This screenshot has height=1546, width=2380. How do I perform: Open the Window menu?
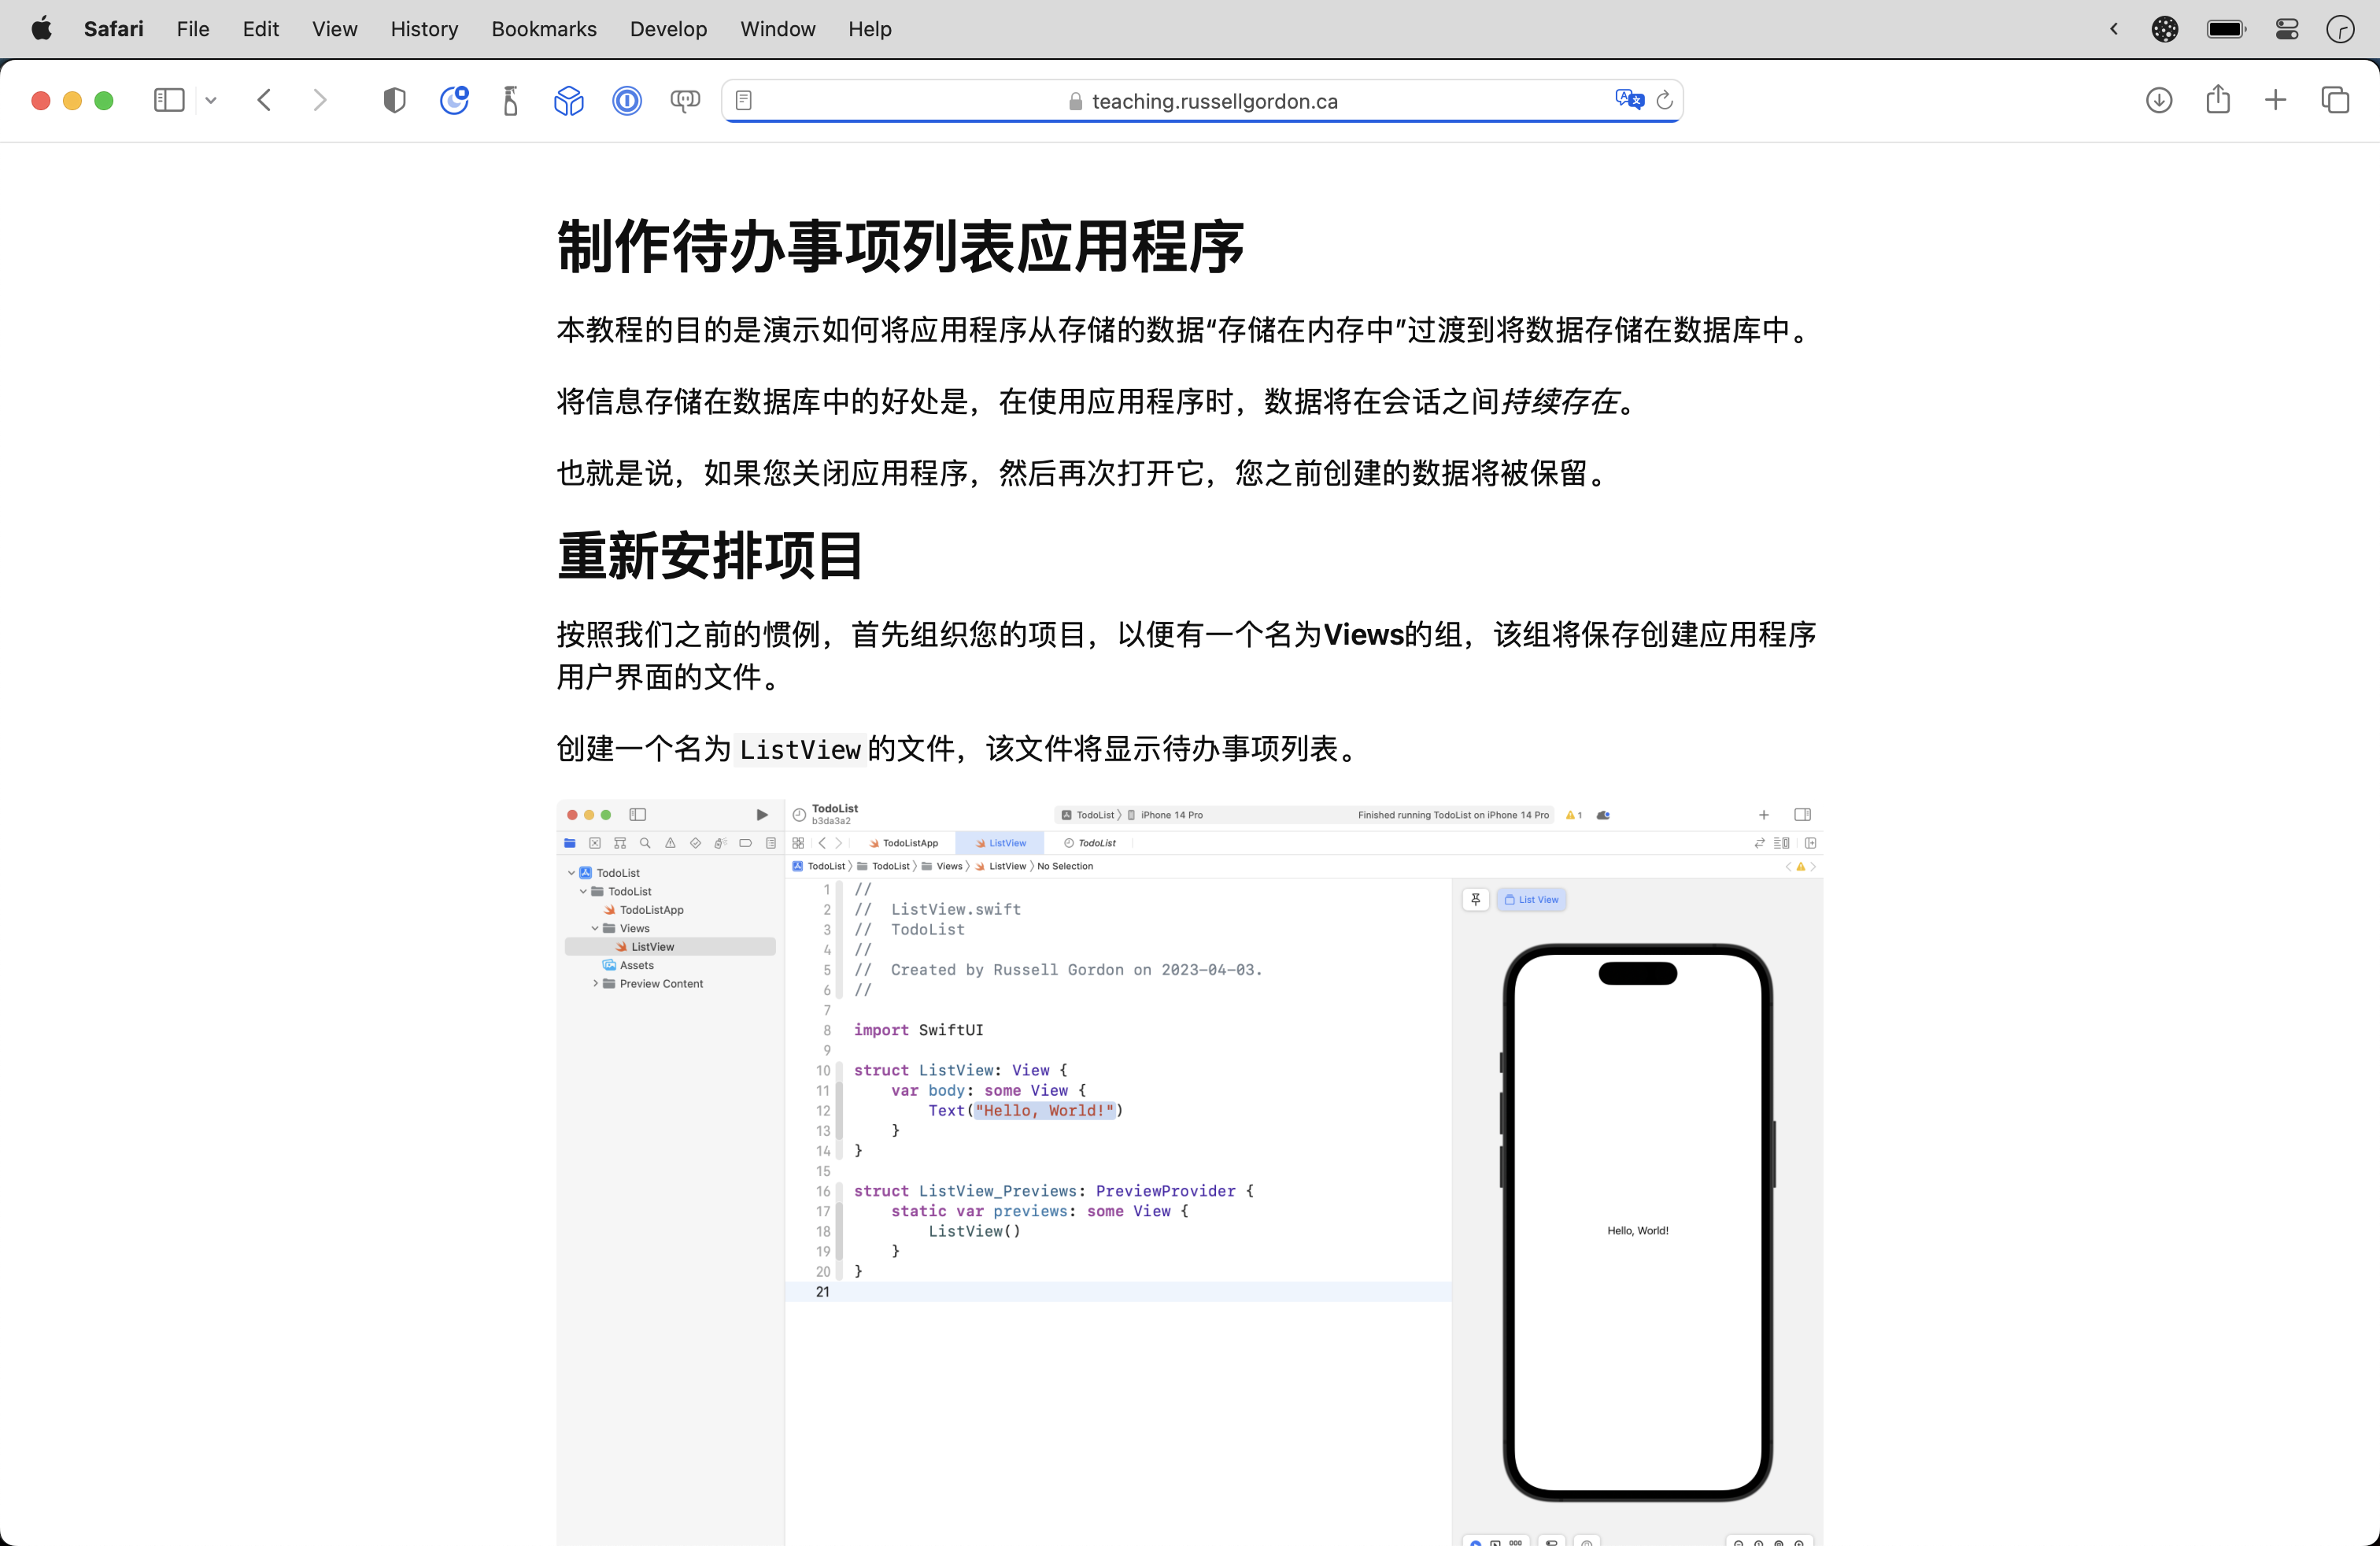coord(778,29)
